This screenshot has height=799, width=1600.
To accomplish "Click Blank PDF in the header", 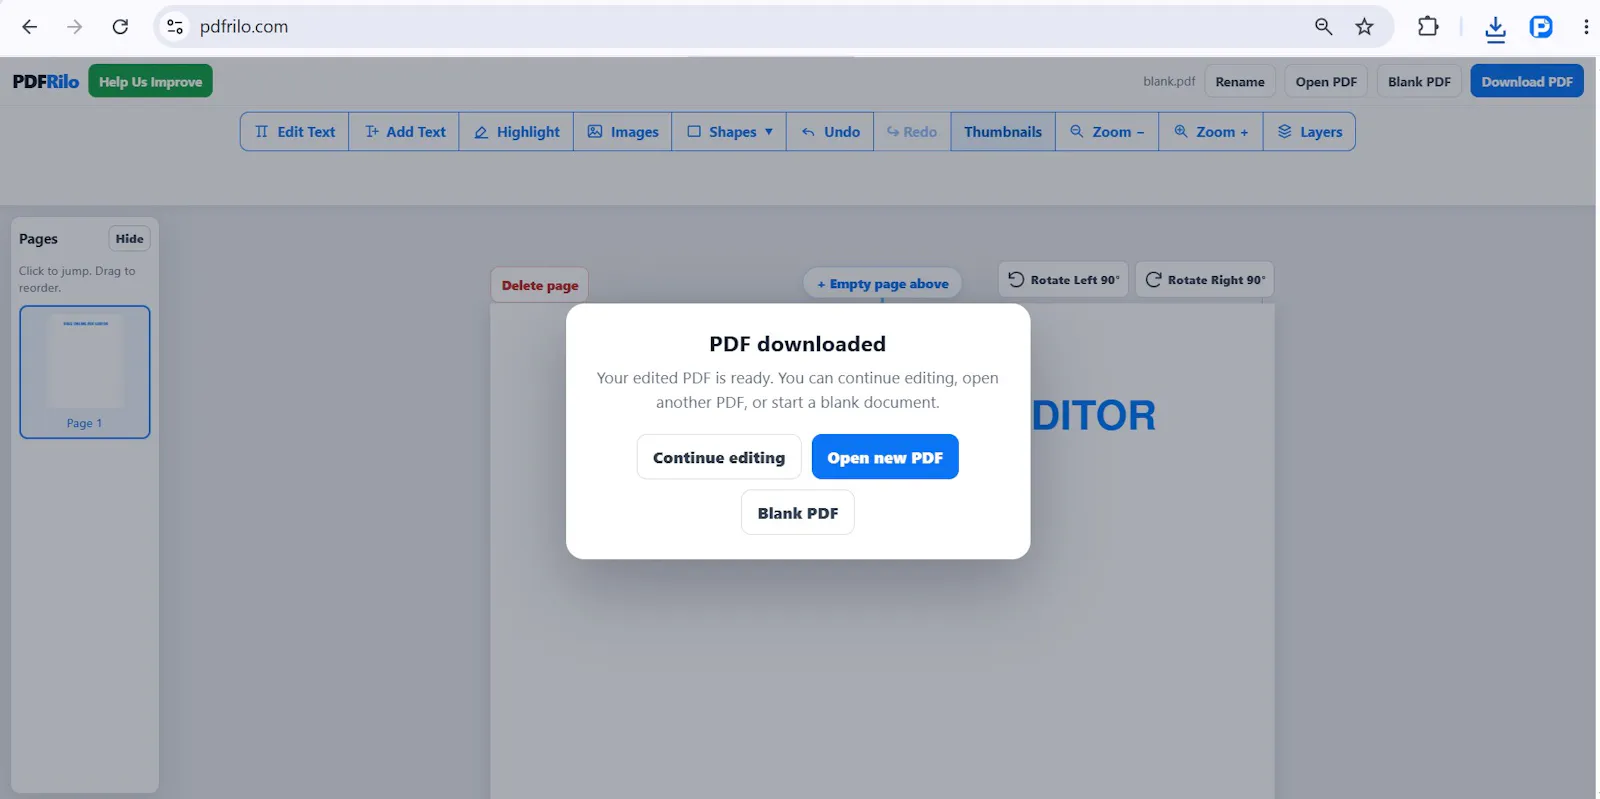I will click(1419, 81).
